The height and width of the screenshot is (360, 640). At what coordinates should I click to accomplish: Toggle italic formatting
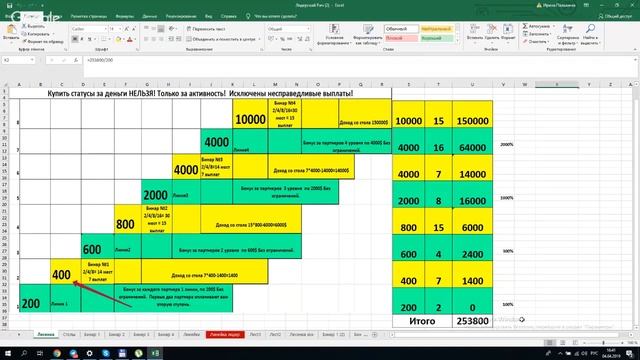tap(82, 39)
